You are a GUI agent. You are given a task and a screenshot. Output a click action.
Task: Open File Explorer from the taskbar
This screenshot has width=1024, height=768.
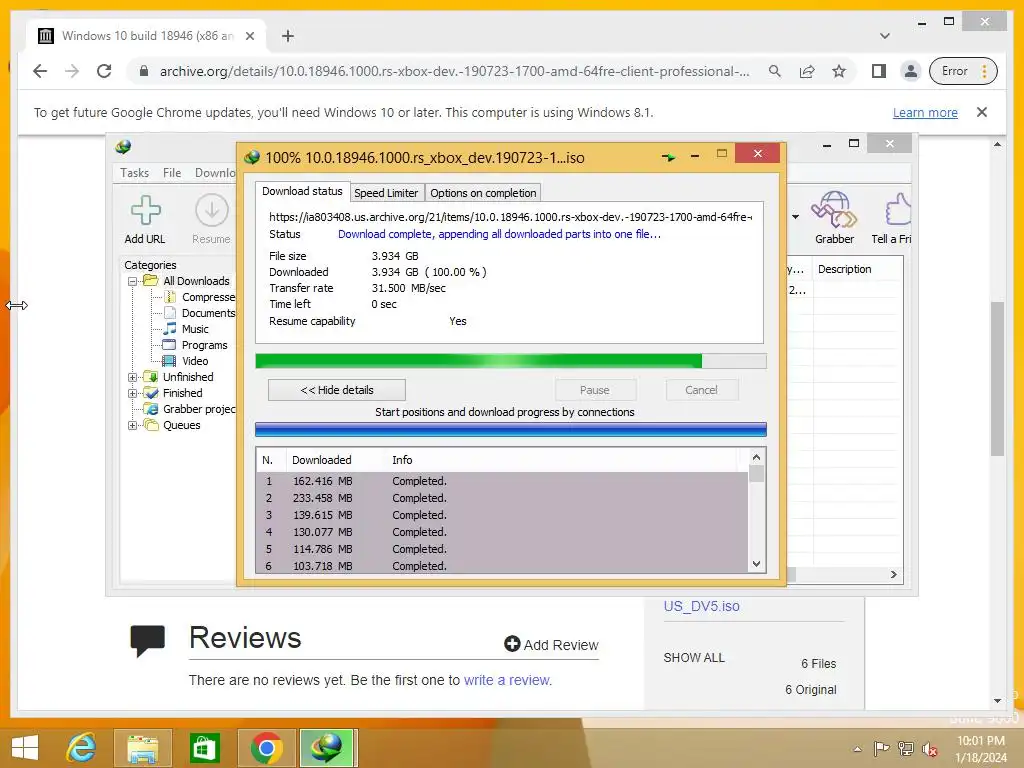point(142,748)
